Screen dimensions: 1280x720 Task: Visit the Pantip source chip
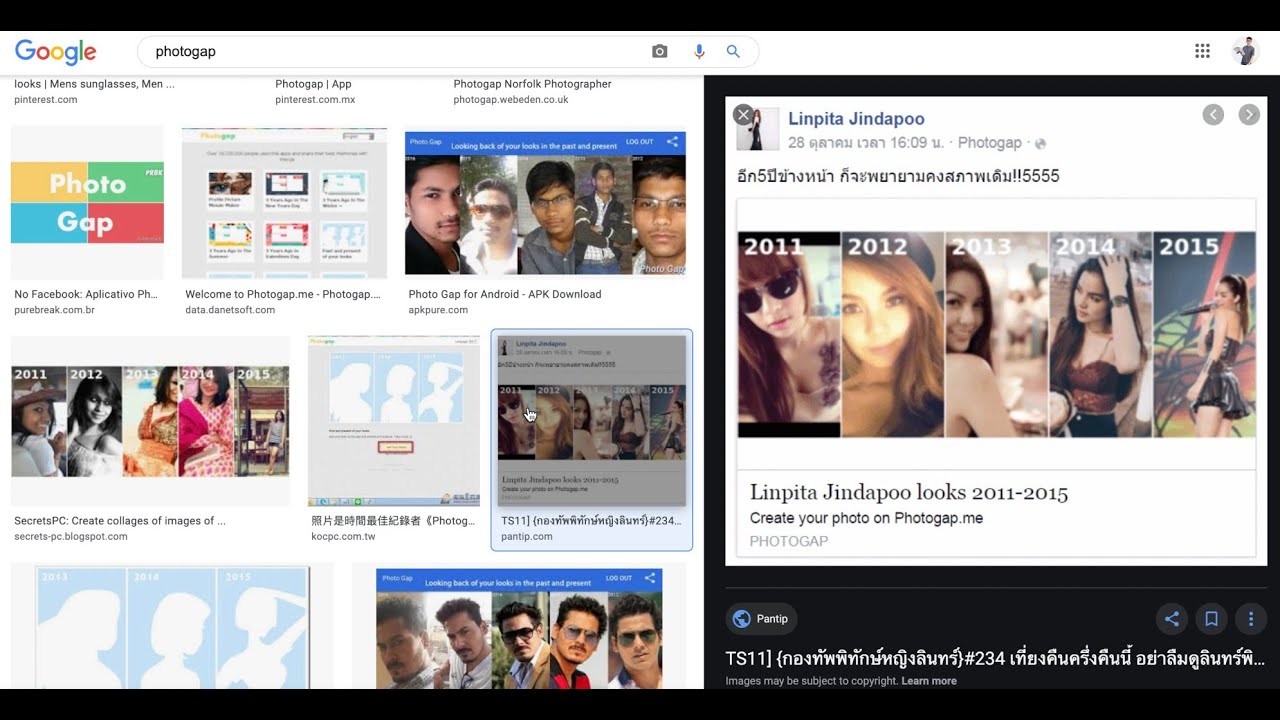[x=762, y=619]
